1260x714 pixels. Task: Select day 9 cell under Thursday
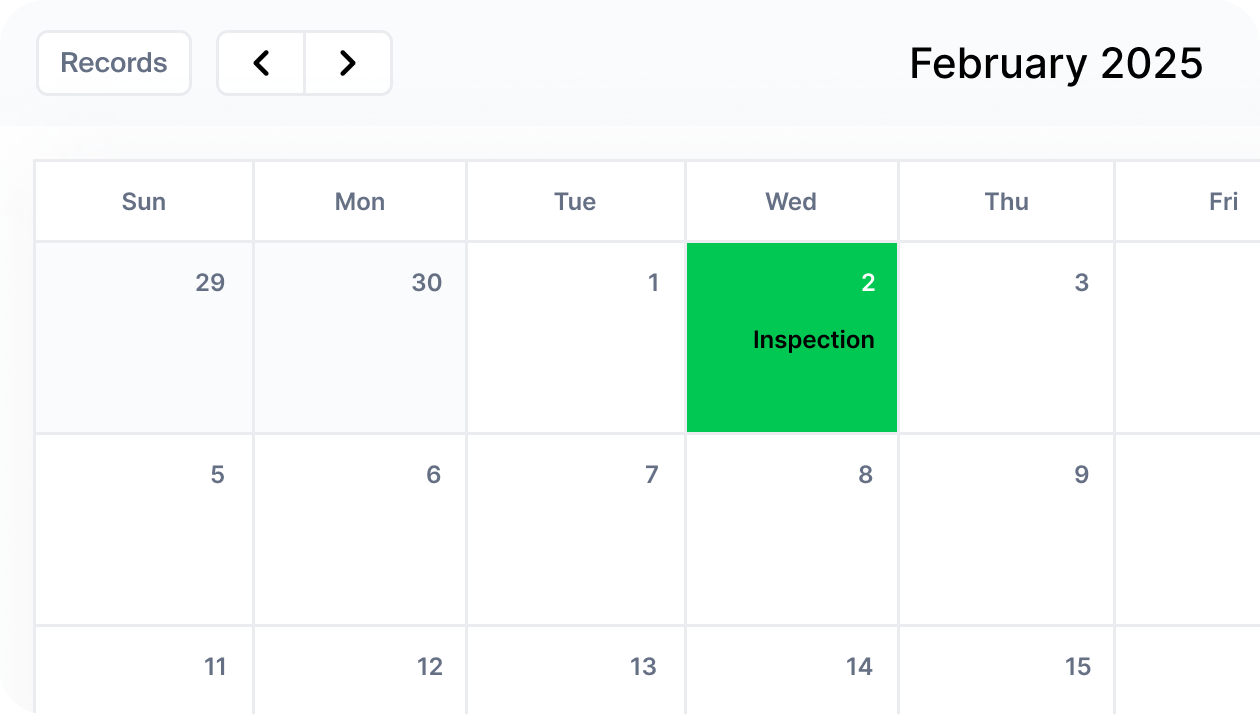[x=1007, y=530]
